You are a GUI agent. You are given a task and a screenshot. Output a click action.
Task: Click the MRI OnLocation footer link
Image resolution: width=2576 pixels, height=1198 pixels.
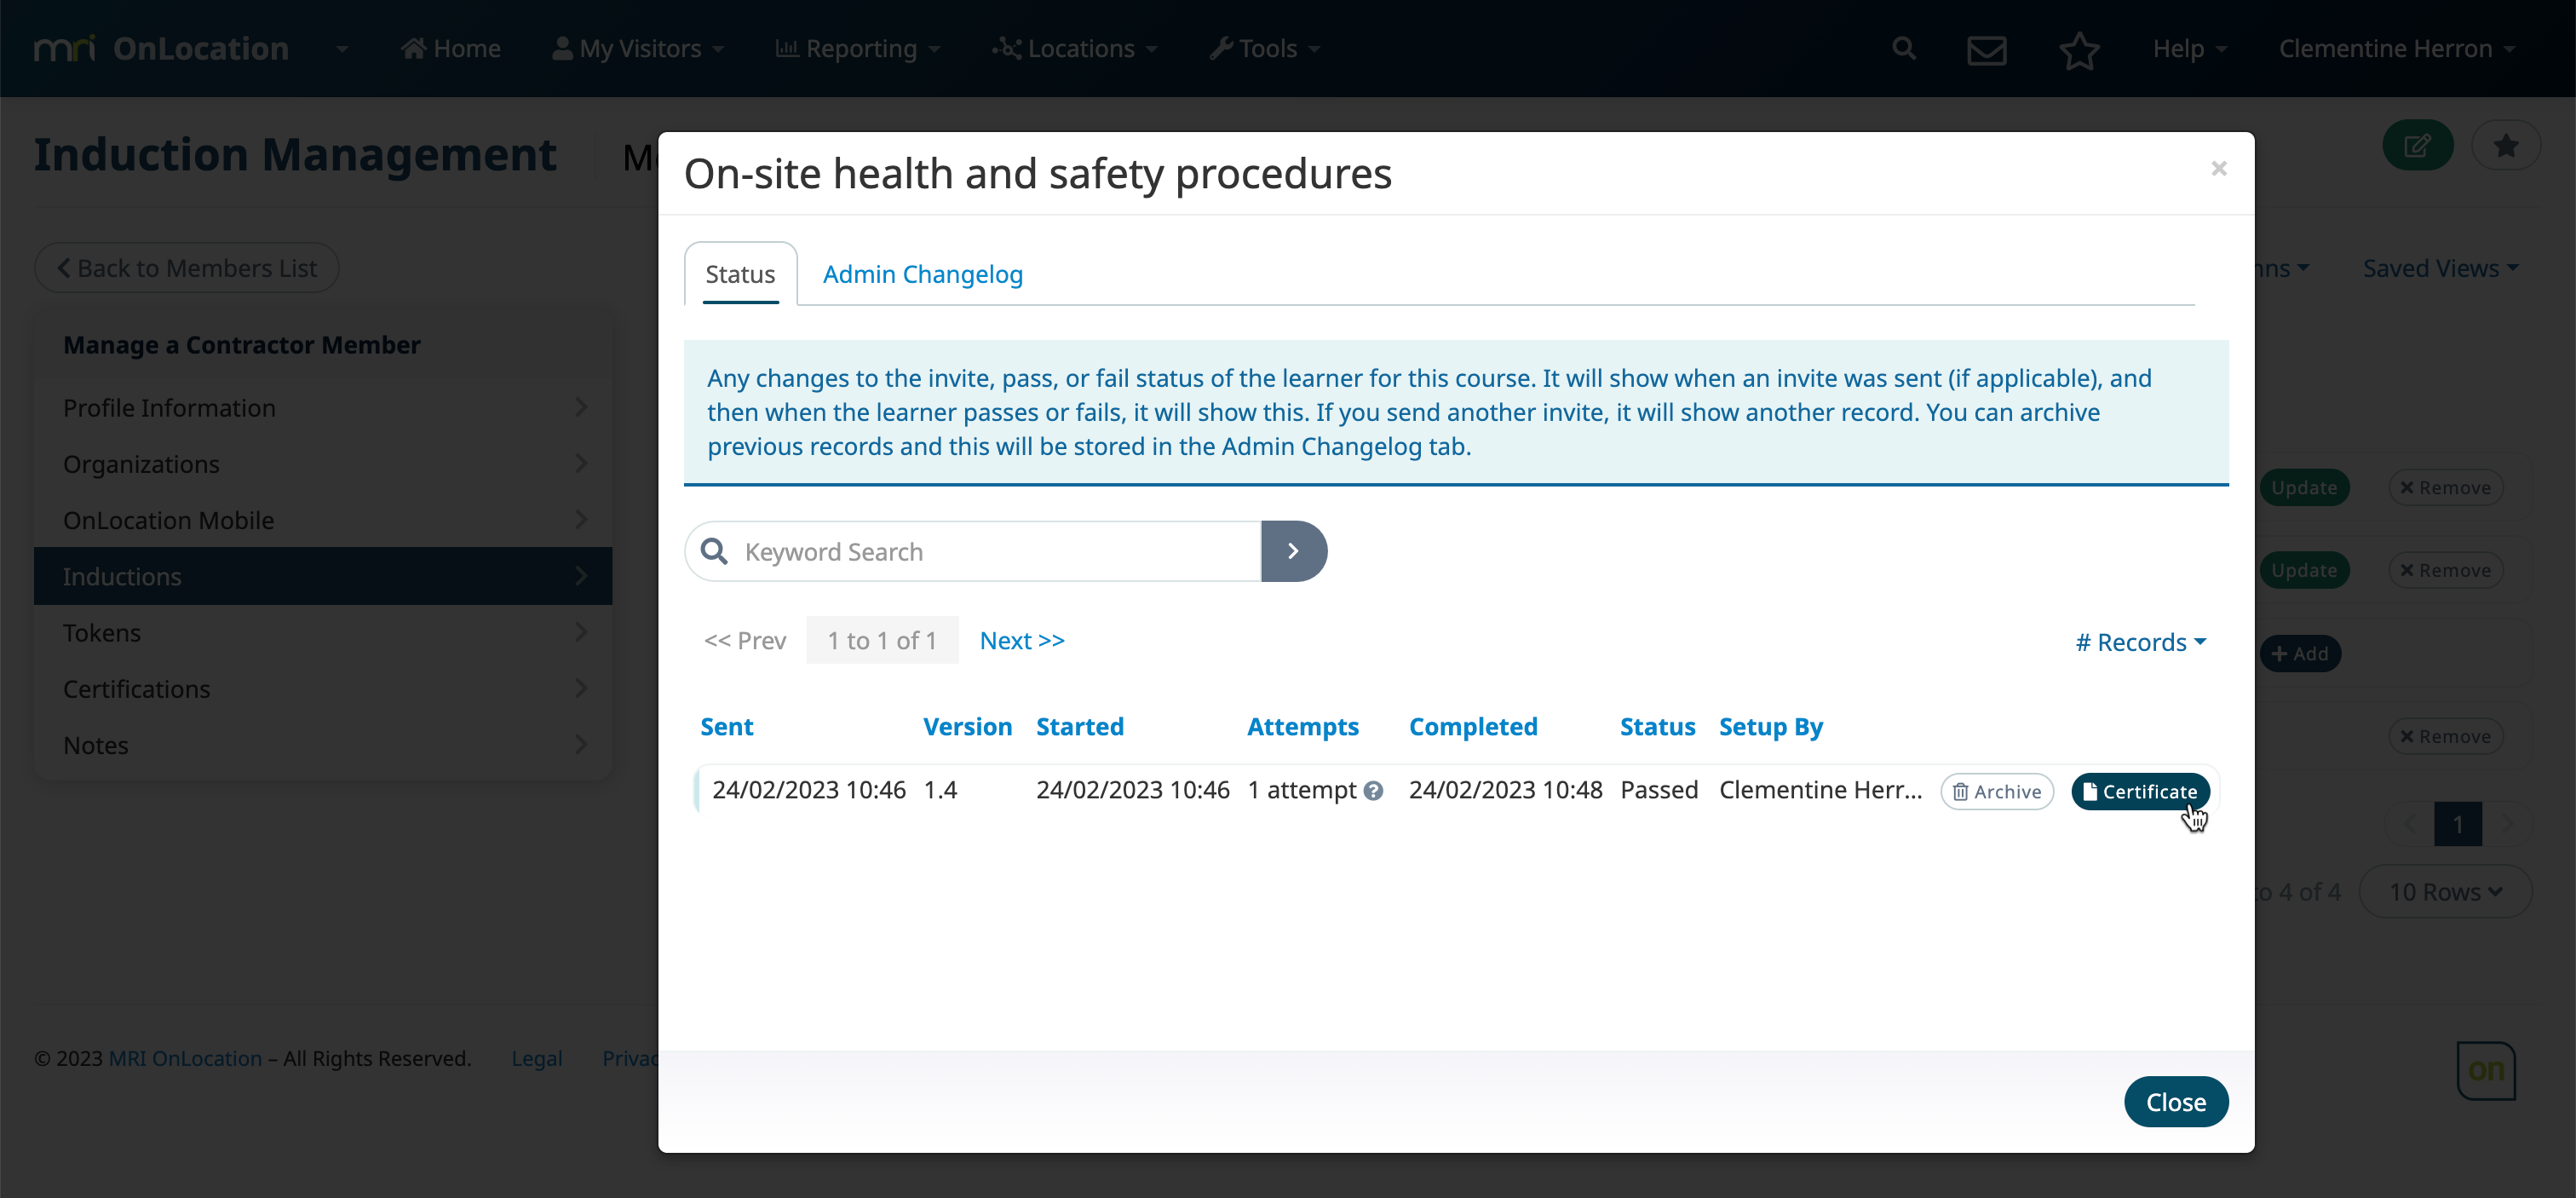pos(185,1058)
